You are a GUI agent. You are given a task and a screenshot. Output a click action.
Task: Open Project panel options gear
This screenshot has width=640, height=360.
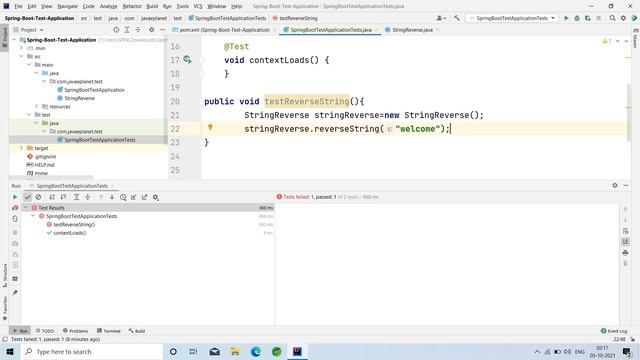coord(151,30)
